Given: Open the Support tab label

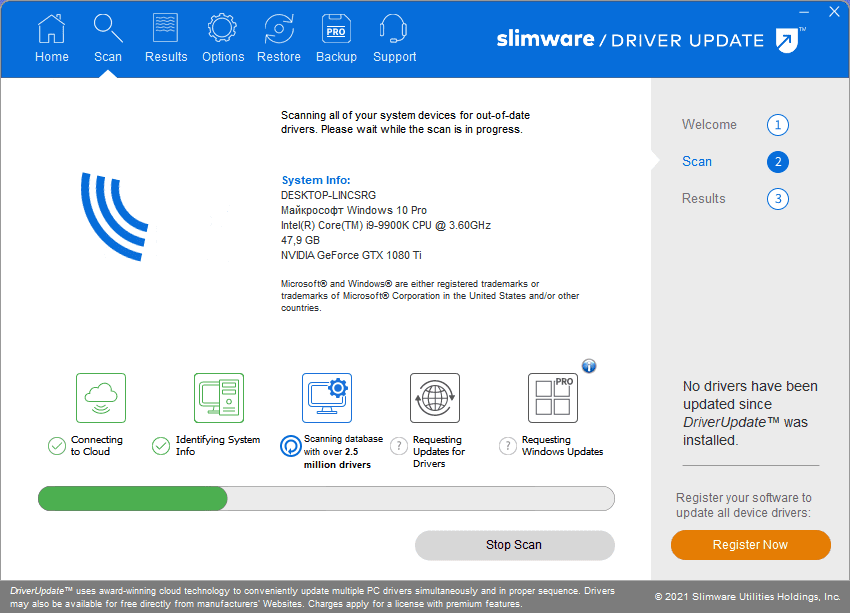Looking at the screenshot, I should click(x=394, y=57).
